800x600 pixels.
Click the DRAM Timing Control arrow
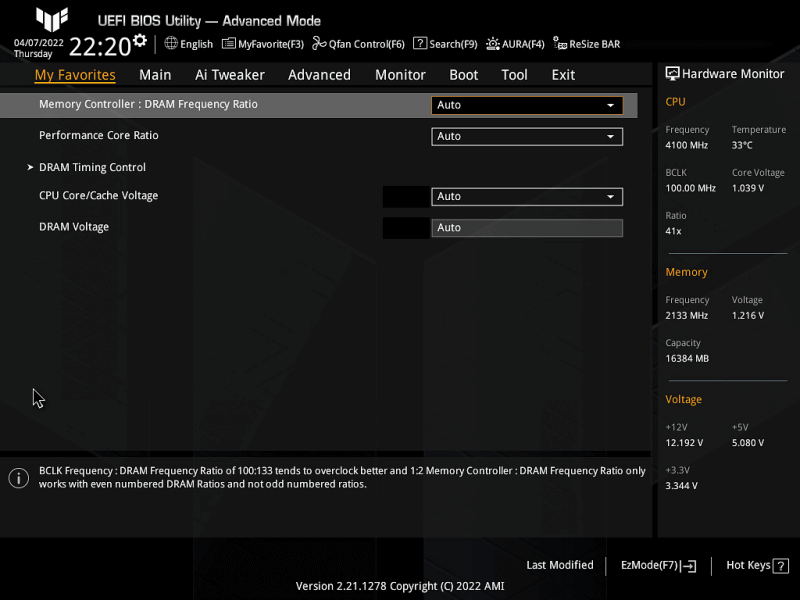click(30, 167)
